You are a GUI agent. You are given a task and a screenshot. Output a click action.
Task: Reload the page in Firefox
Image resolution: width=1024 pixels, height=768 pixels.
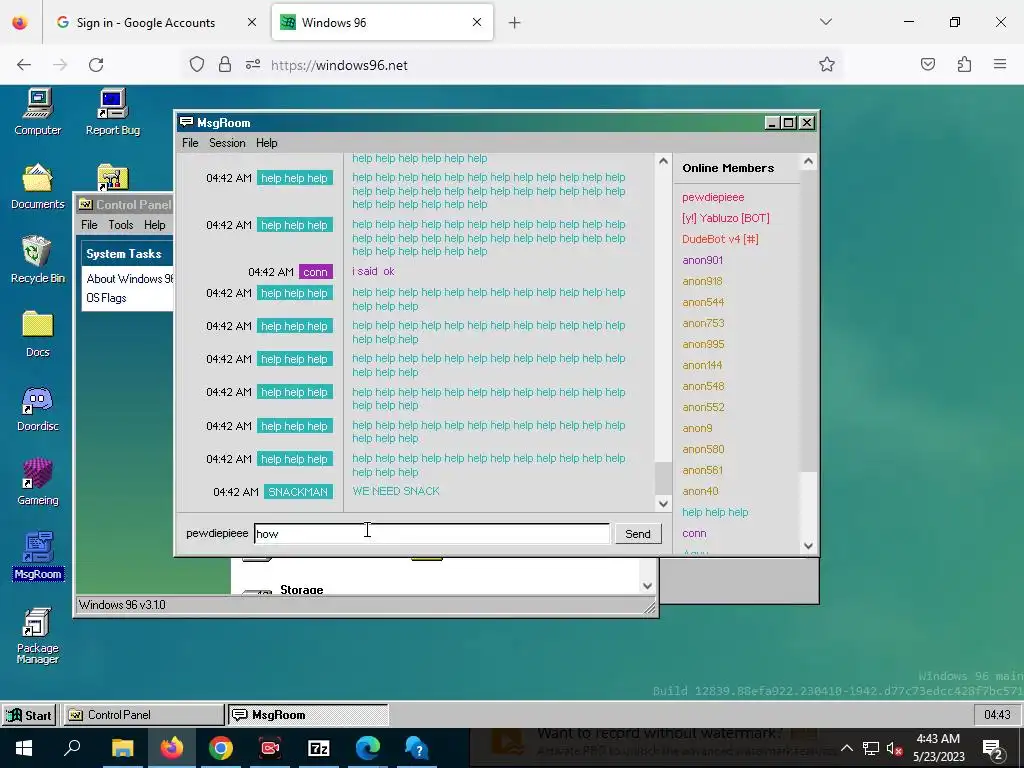(96, 65)
